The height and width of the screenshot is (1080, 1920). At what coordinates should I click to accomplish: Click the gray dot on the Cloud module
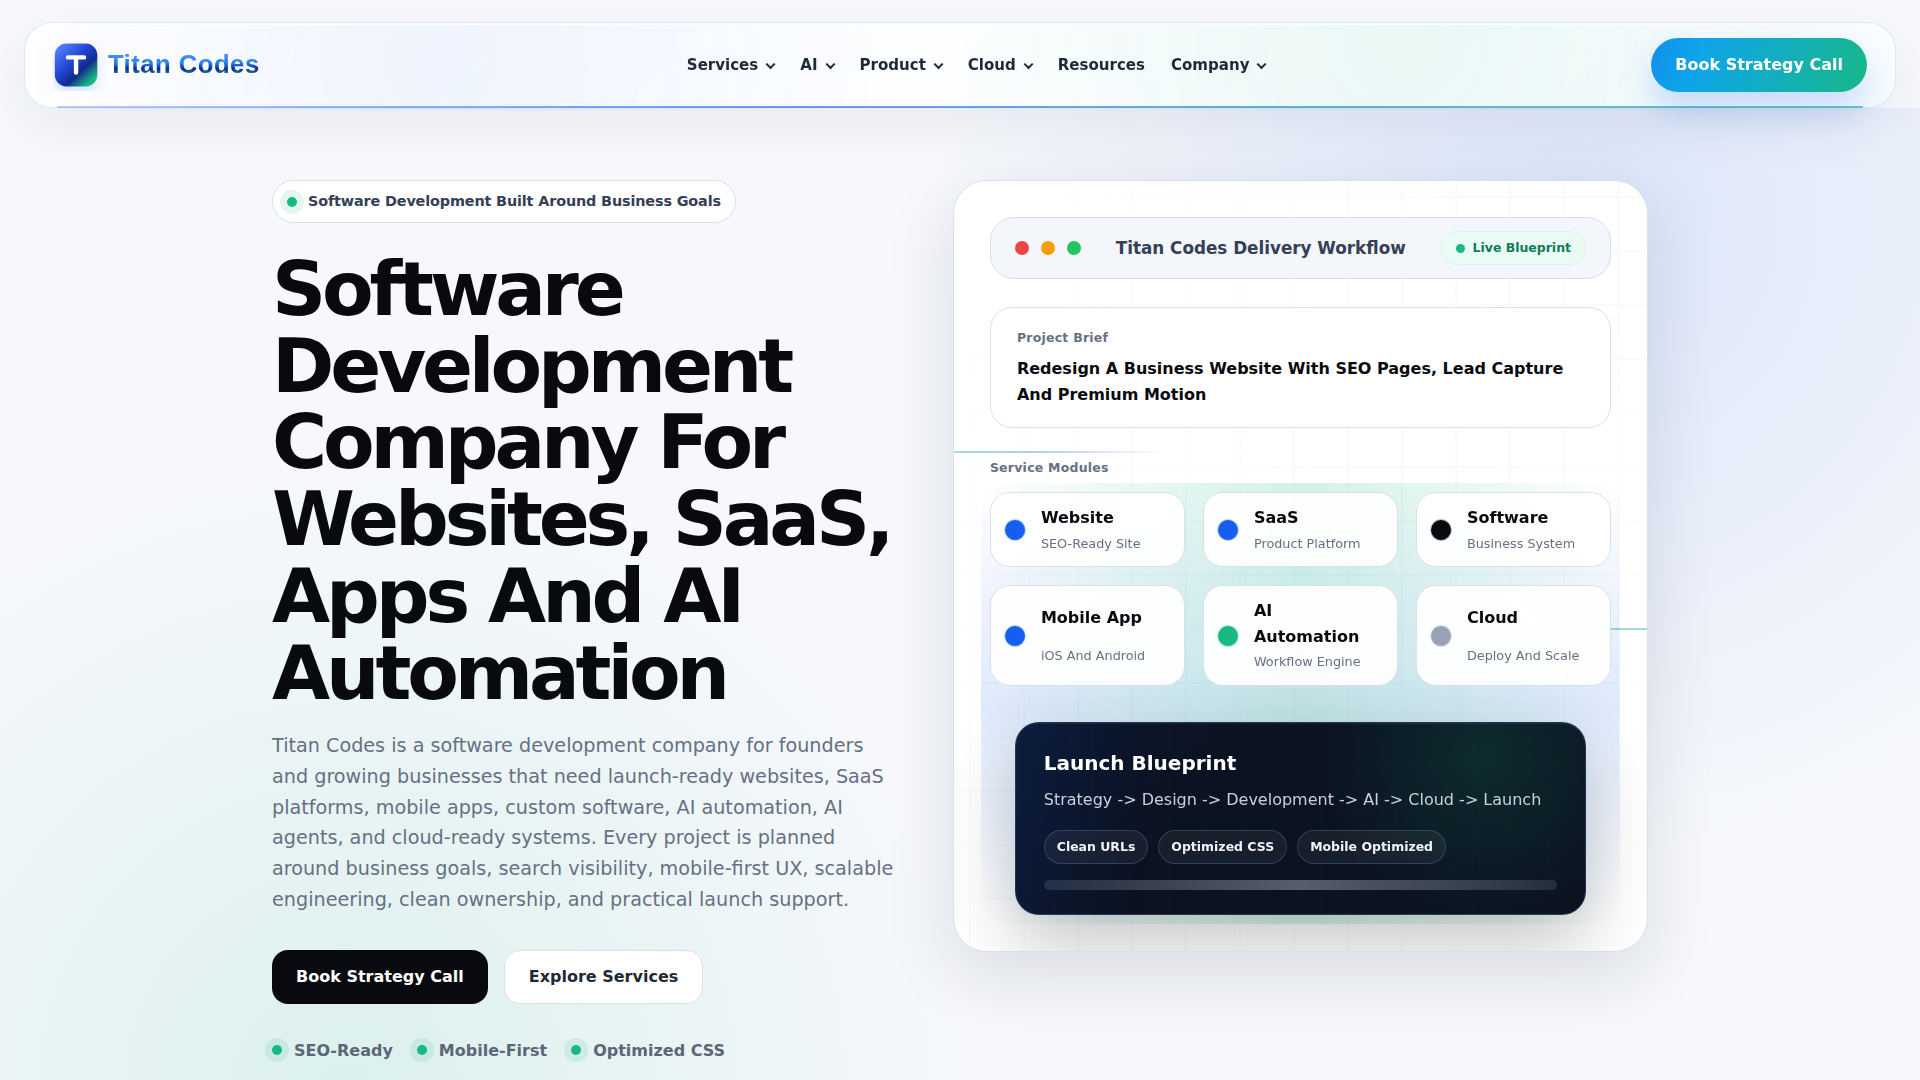click(x=1441, y=636)
